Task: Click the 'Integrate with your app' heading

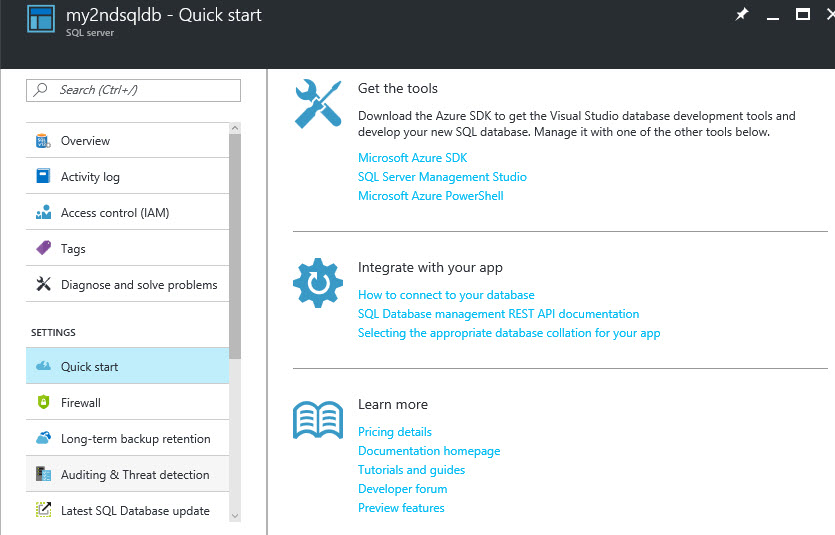Action: click(x=430, y=267)
